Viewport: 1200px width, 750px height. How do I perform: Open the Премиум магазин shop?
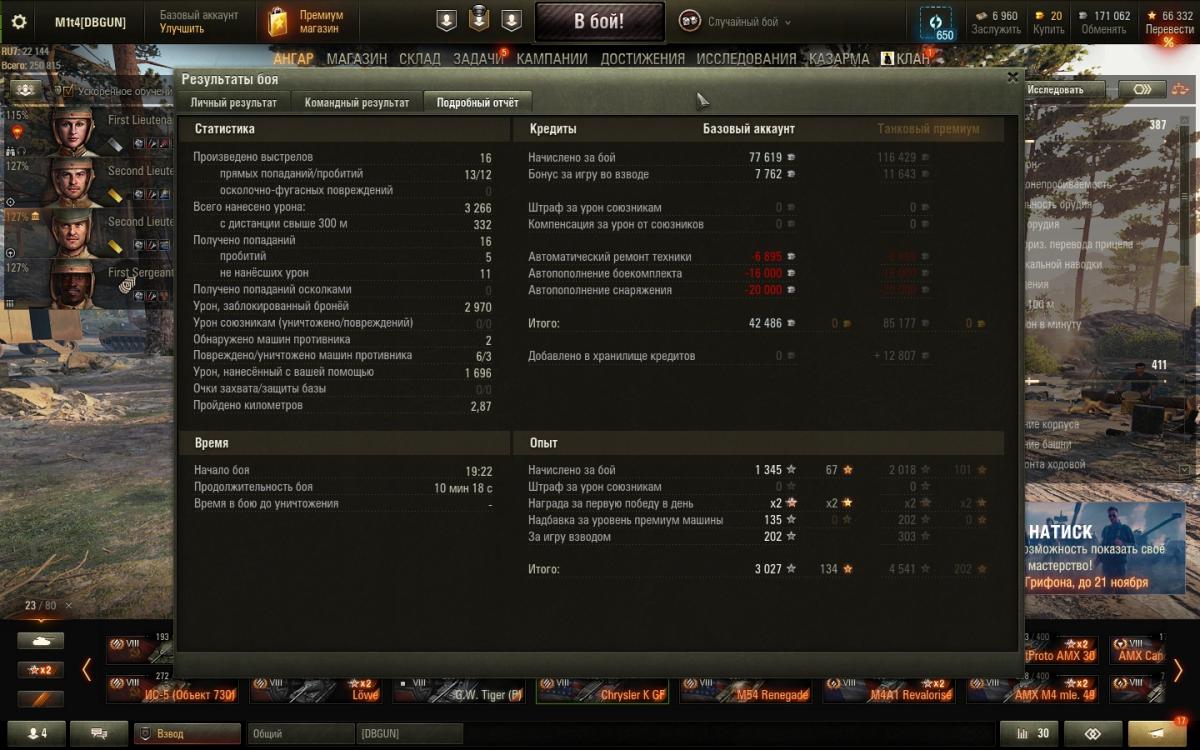point(307,22)
